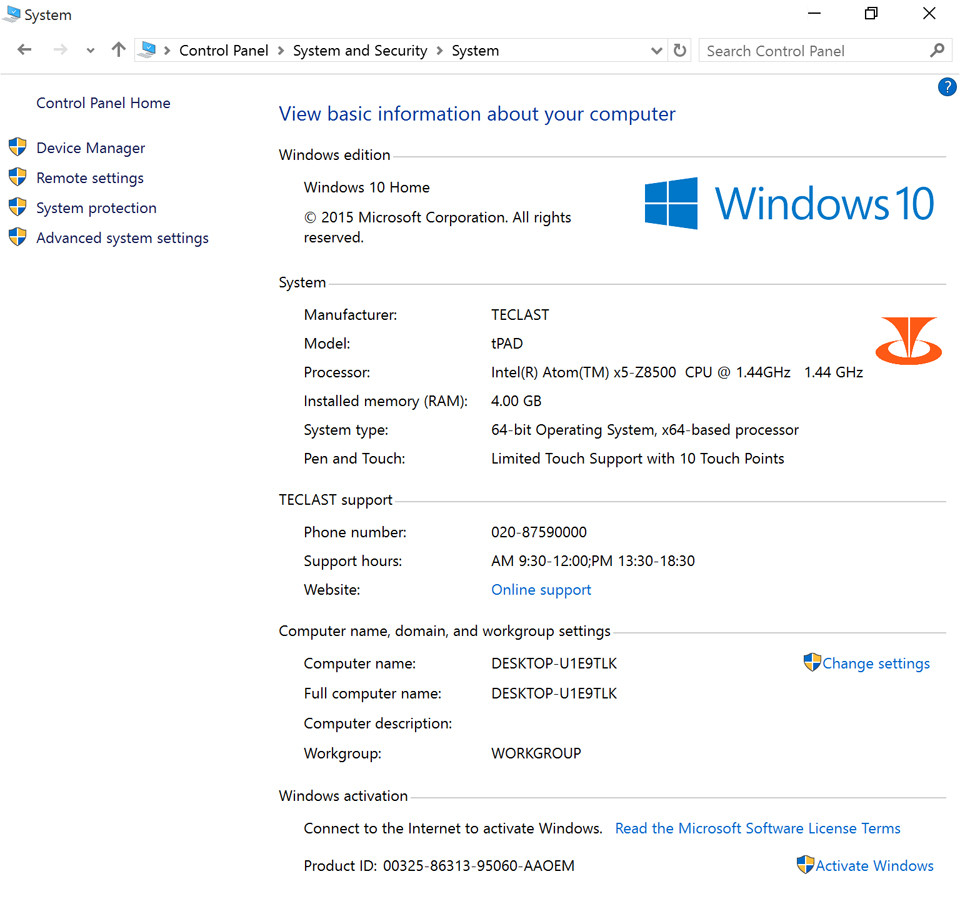960x909 pixels.
Task: Click shield icon beside Advanced system settings
Action: (x=18, y=237)
